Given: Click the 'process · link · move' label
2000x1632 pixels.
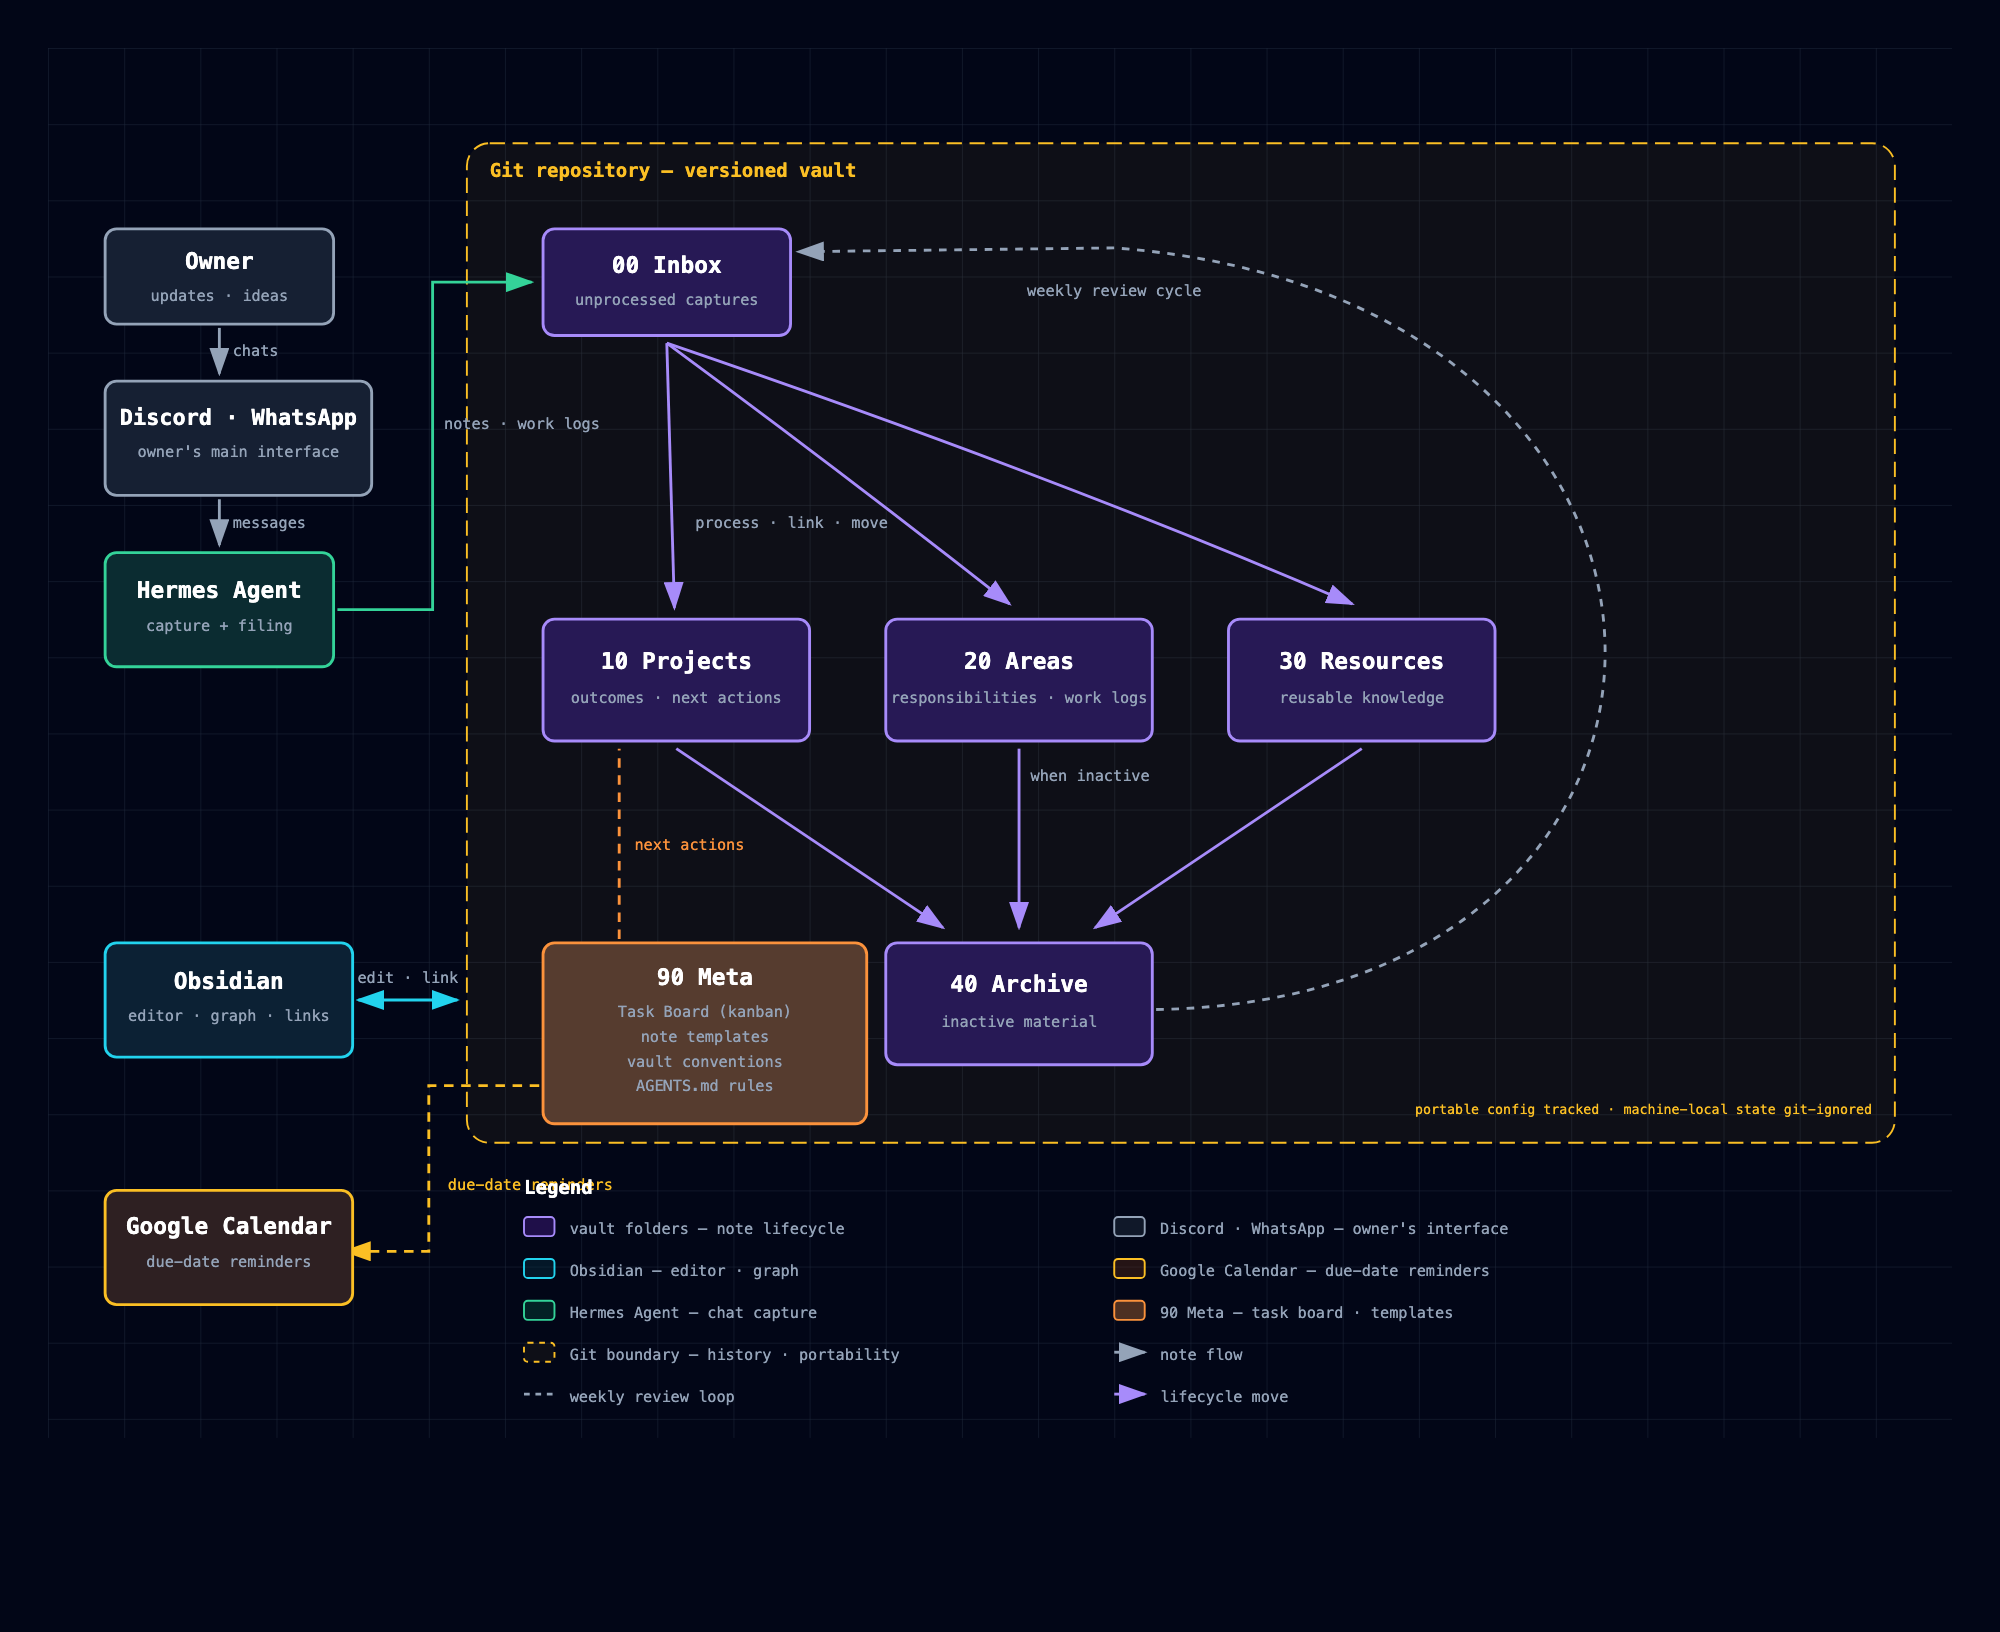Looking at the screenshot, I should pyautogui.click(x=791, y=523).
